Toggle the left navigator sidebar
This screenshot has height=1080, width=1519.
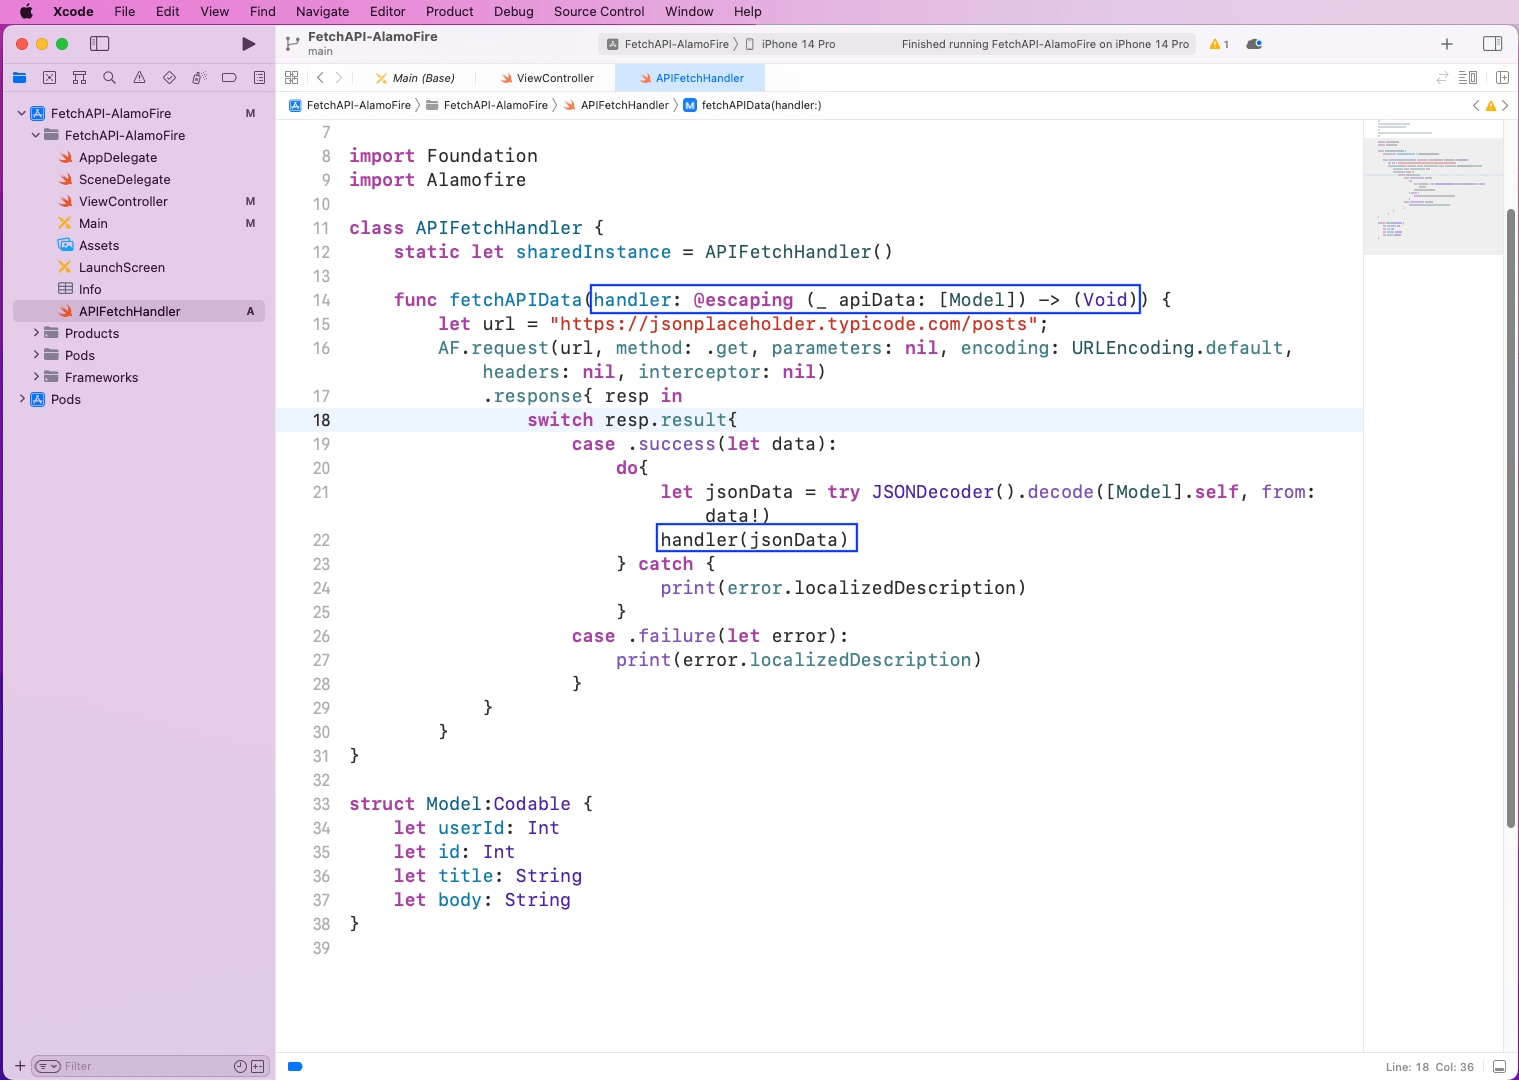[x=99, y=44]
